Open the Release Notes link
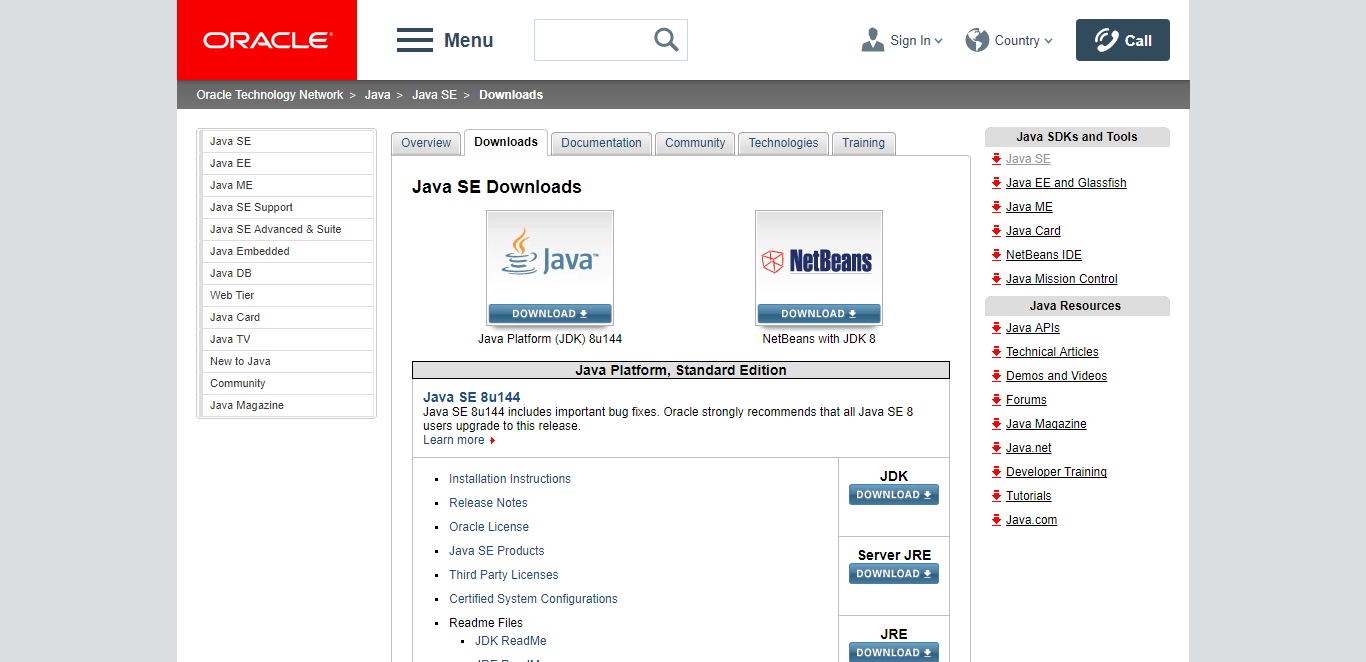Viewport: 1366px width, 662px height. coord(488,503)
